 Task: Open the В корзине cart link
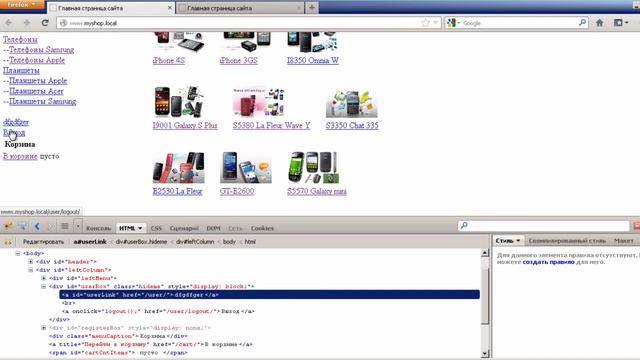[x=20, y=156]
